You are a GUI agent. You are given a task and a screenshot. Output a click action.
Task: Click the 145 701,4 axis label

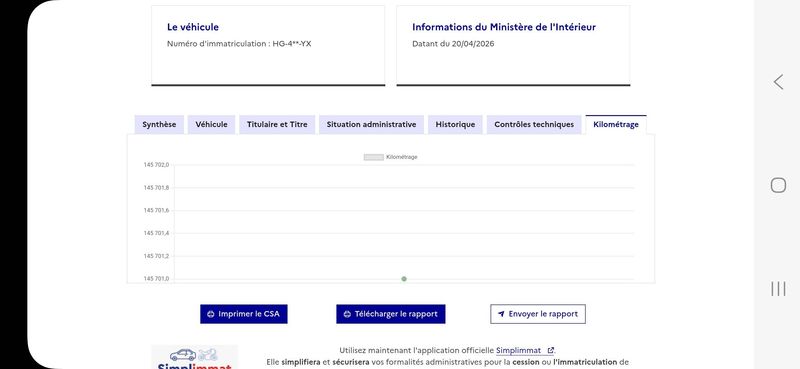coord(156,233)
